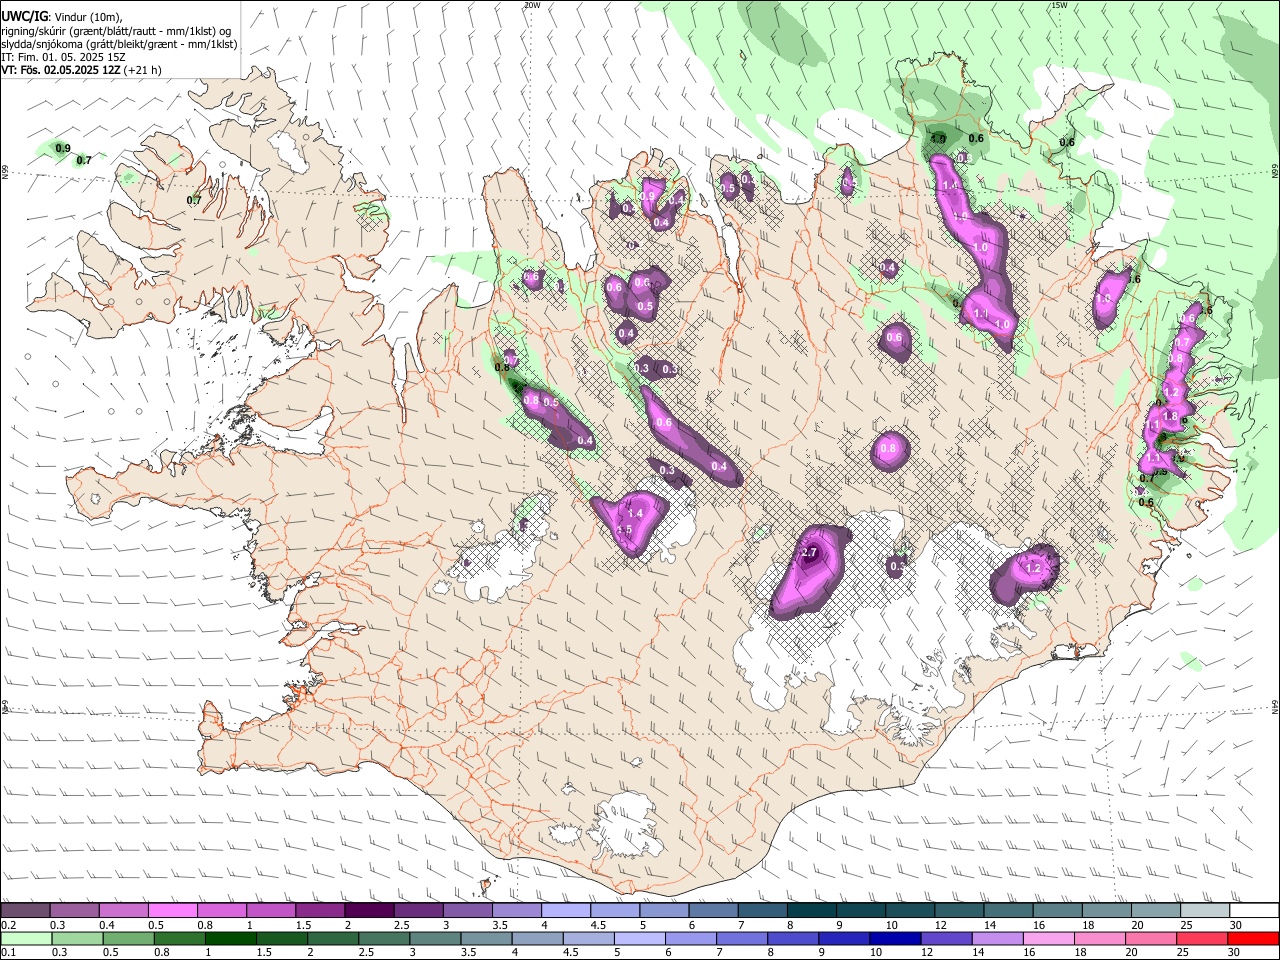Select the bright red lower legend swatch after 30
The height and width of the screenshot is (960, 1280).
pyautogui.click(x=1252, y=938)
